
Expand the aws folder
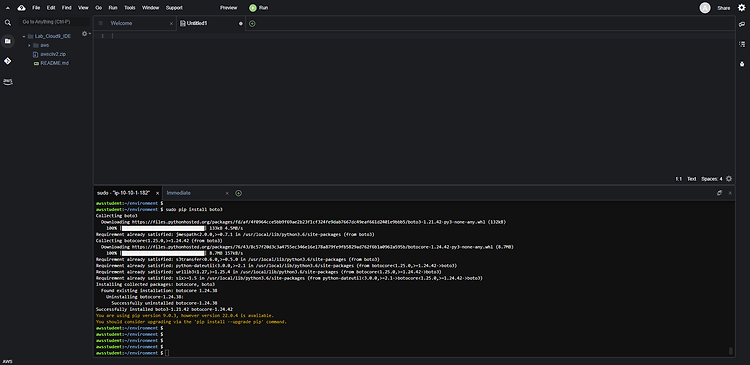point(29,45)
